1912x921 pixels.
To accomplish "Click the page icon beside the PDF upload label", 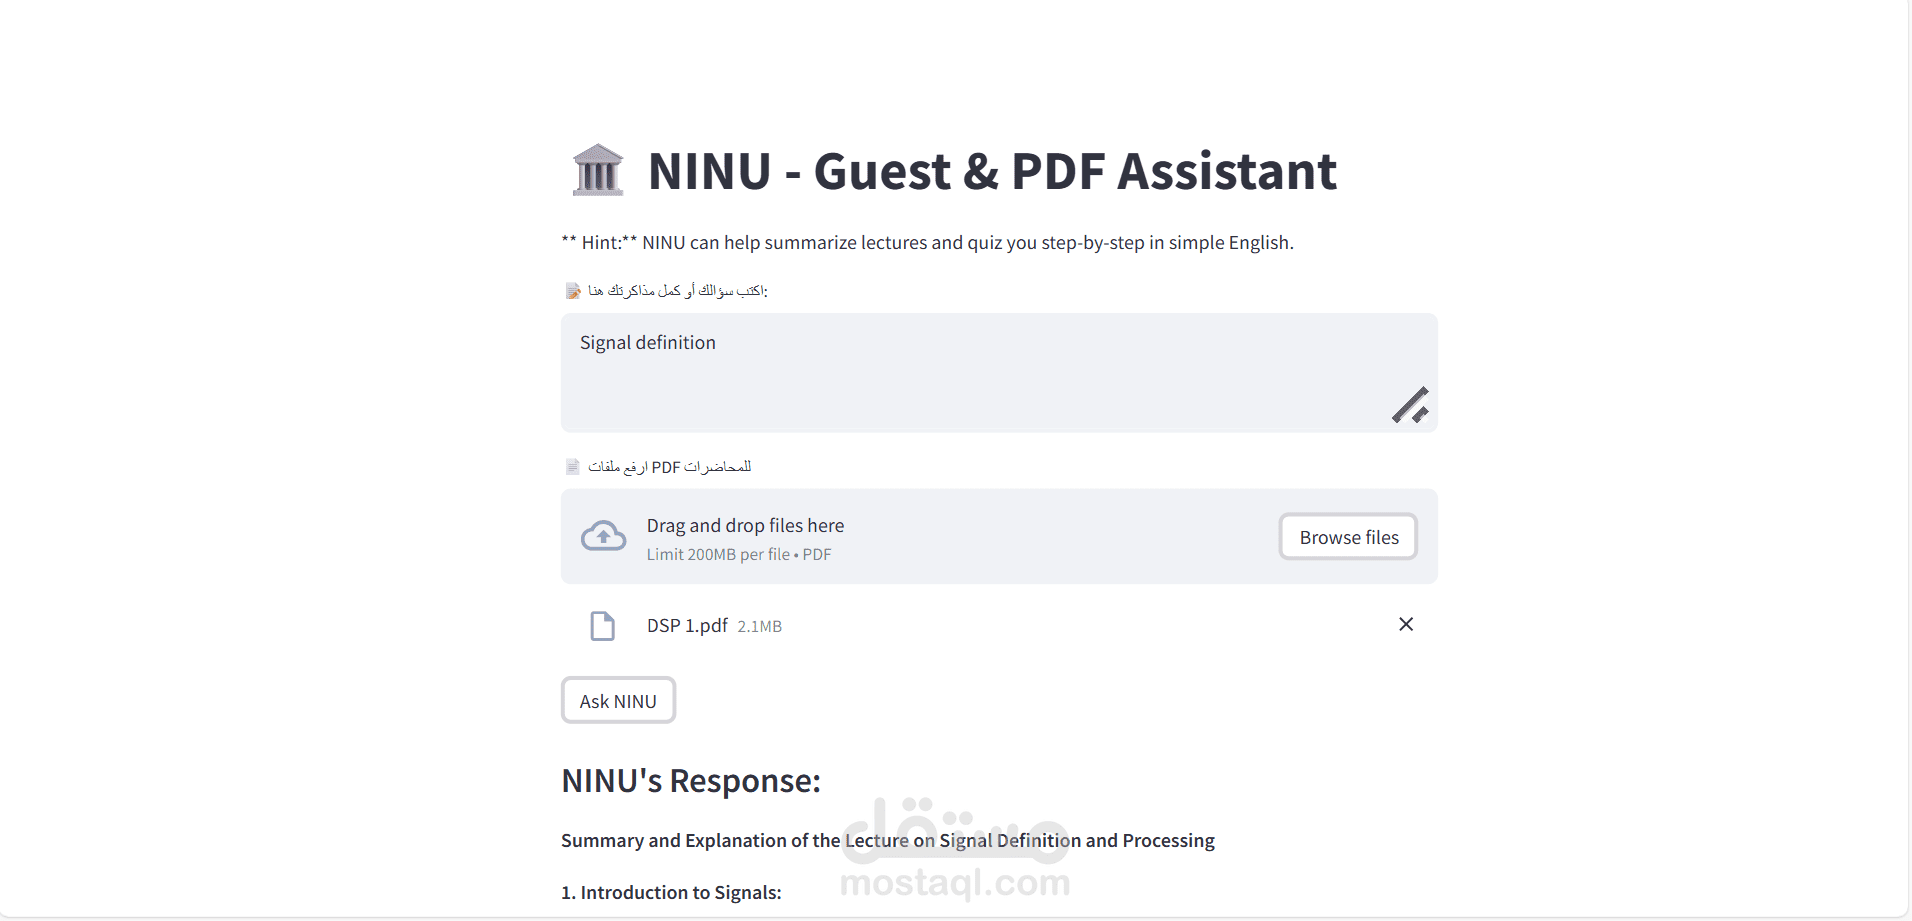I will click(573, 467).
